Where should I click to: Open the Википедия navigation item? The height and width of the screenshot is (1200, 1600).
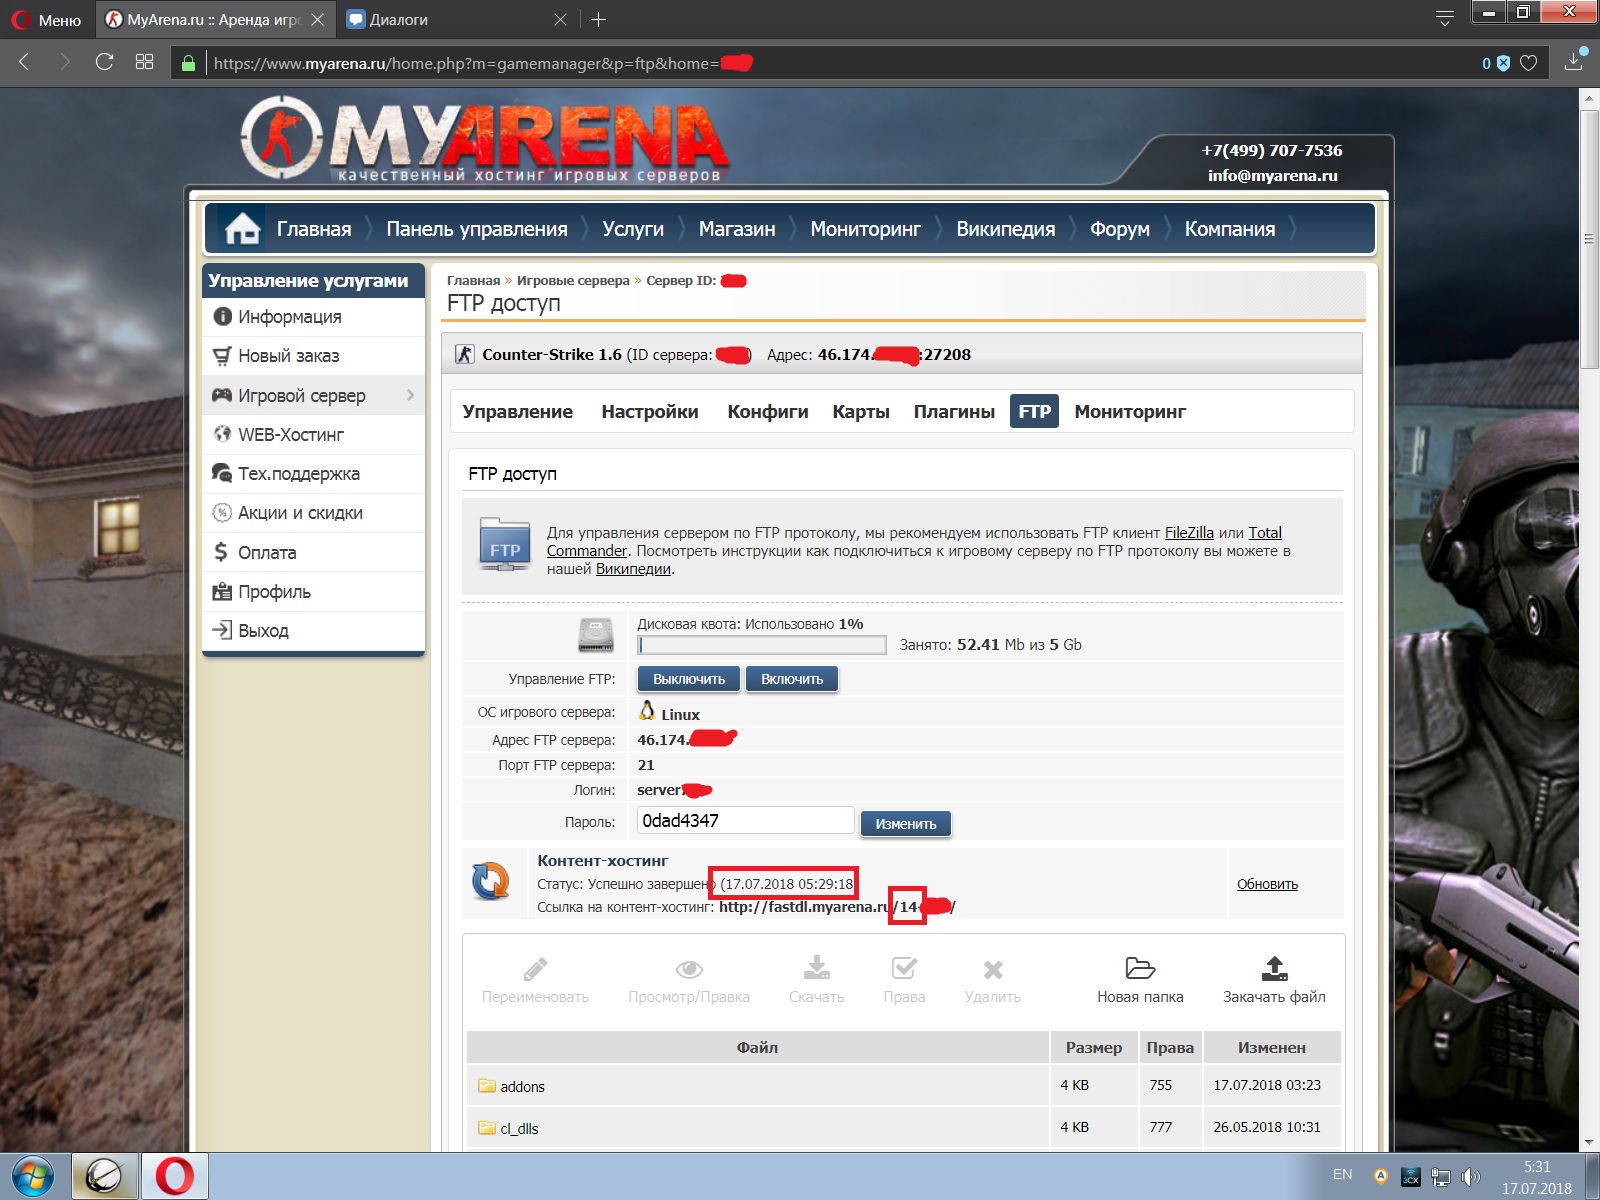pos(1005,229)
